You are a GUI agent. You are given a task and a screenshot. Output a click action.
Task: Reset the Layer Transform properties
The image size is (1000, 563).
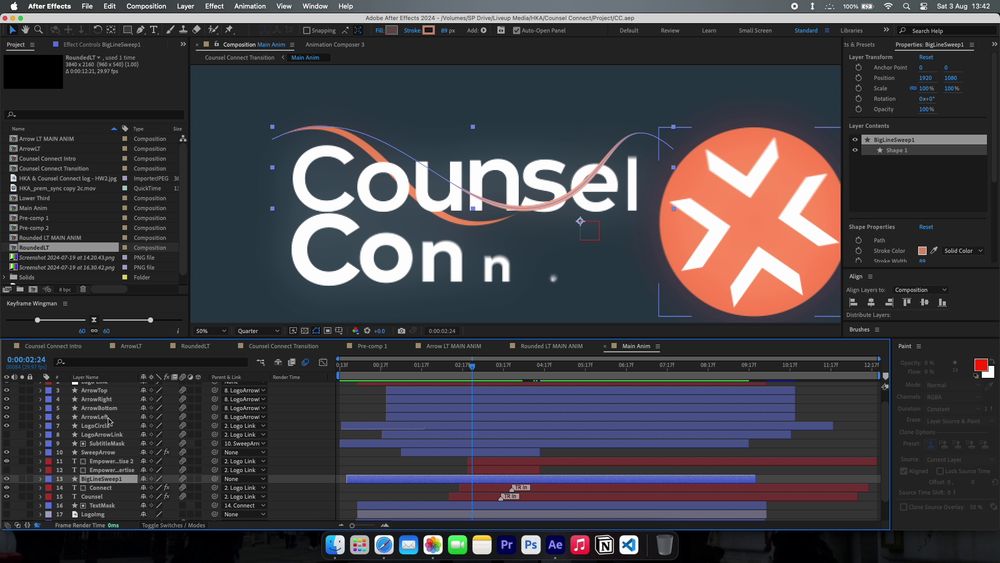(926, 57)
